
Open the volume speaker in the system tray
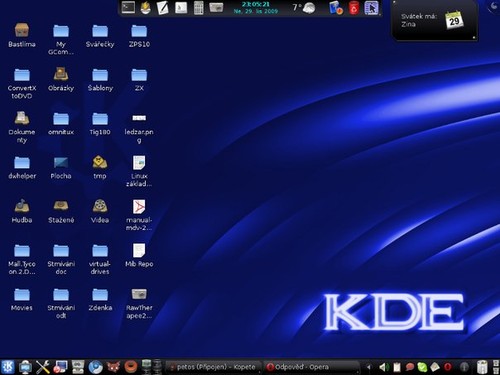pyautogui.click(x=384, y=367)
